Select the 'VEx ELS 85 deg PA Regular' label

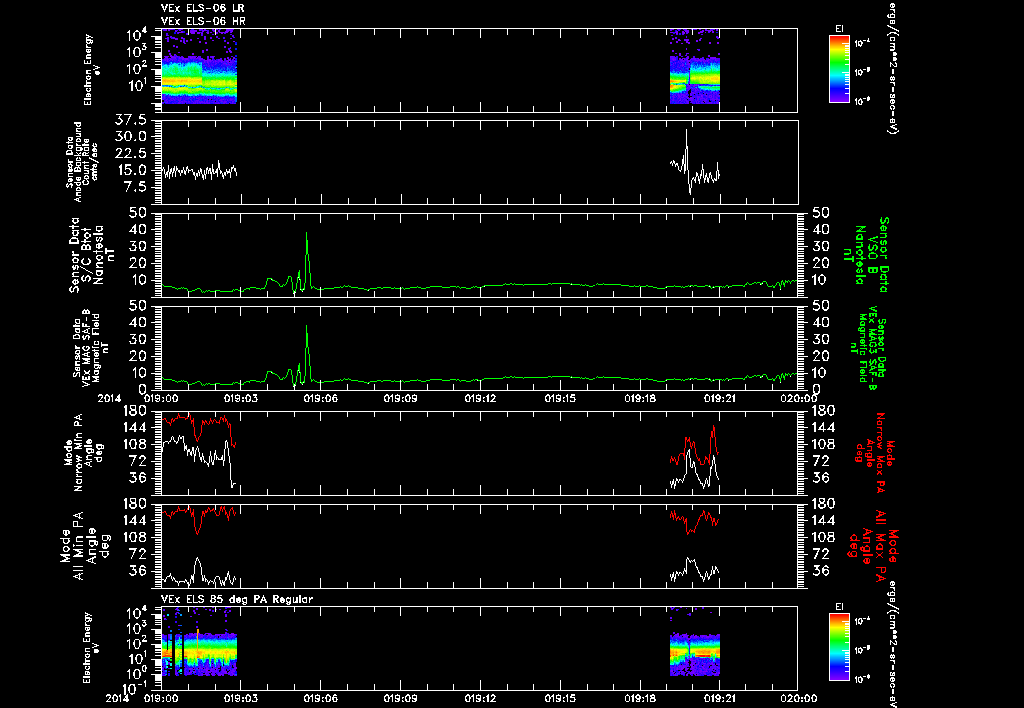coord(236,599)
